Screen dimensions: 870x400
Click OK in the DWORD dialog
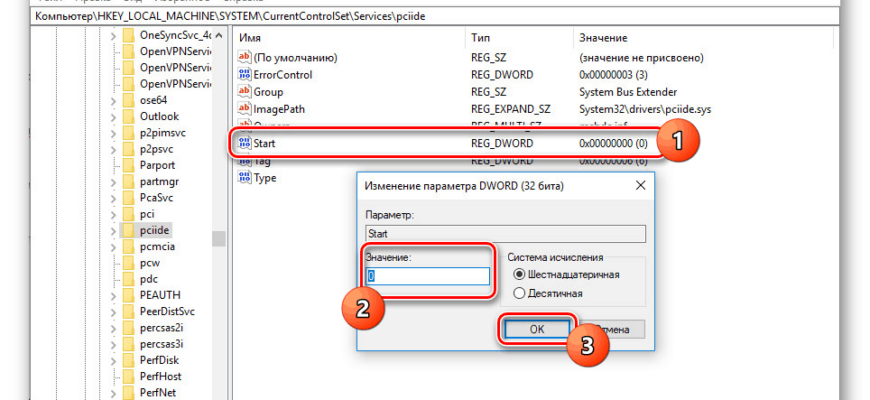pos(537,329)
